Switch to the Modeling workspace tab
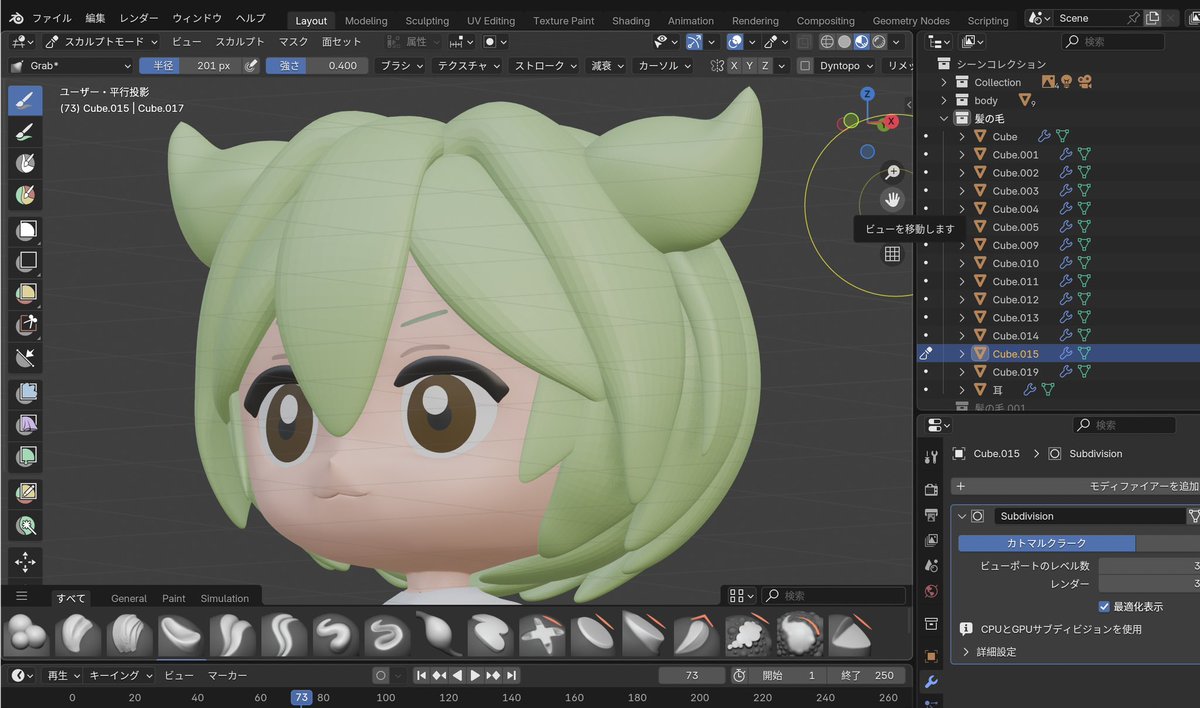The width and height of the screenshot is (1200, 708). (366, 20)
